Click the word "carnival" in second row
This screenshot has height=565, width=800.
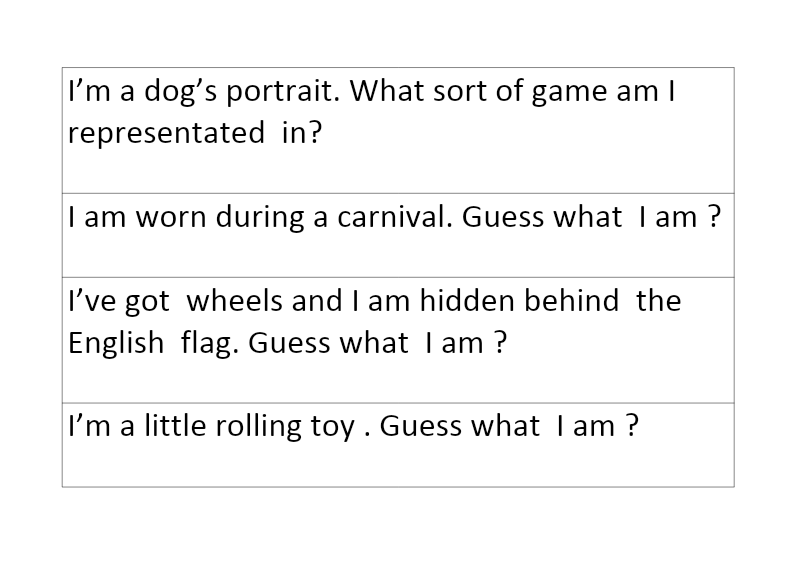coord(395,217)
